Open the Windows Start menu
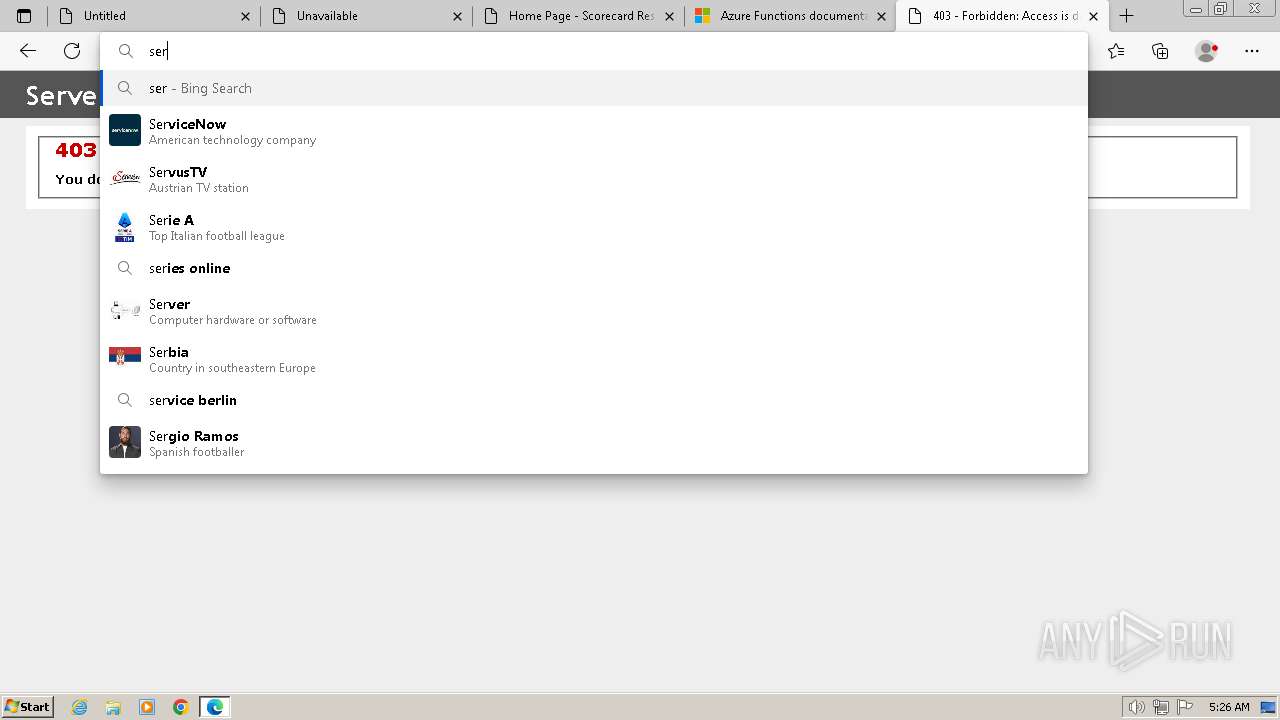 (28, 706)
